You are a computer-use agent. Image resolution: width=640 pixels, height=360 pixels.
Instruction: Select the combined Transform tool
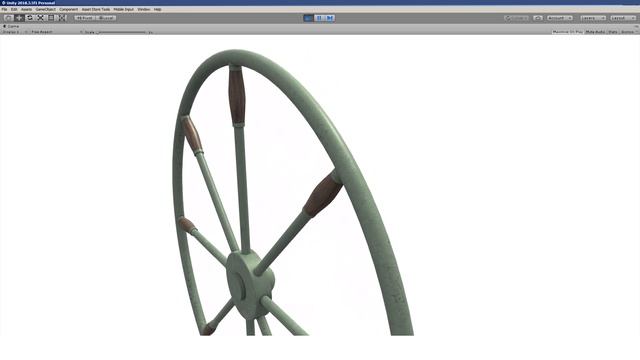pyautogui.click(x=62, y=18)
